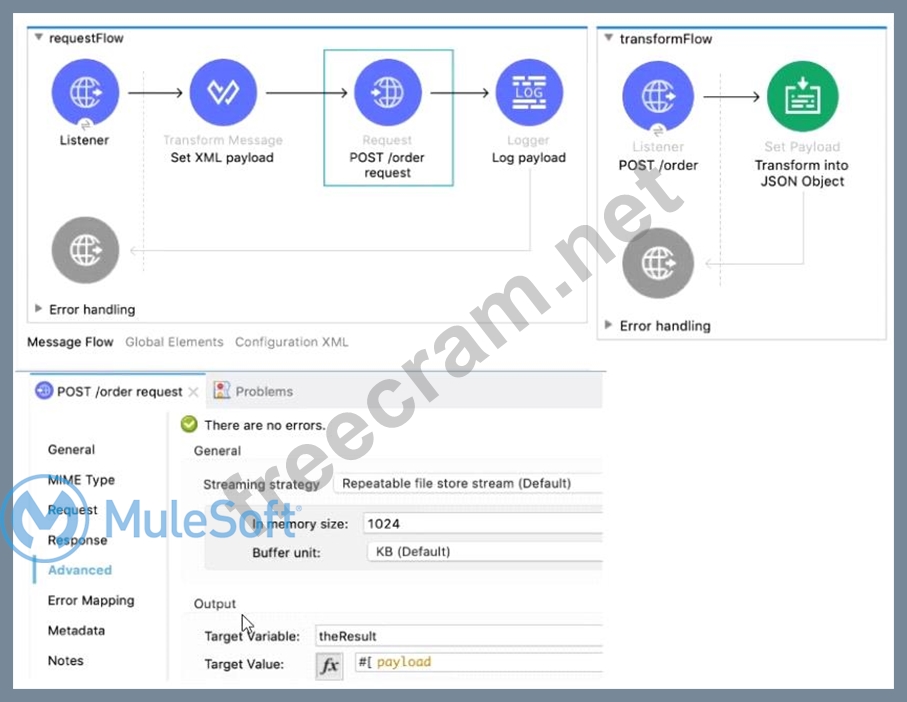Expand Error handling in requestFlow
Image resolution: width=907 pixels, height=702 pixels.
coord(39,309)
